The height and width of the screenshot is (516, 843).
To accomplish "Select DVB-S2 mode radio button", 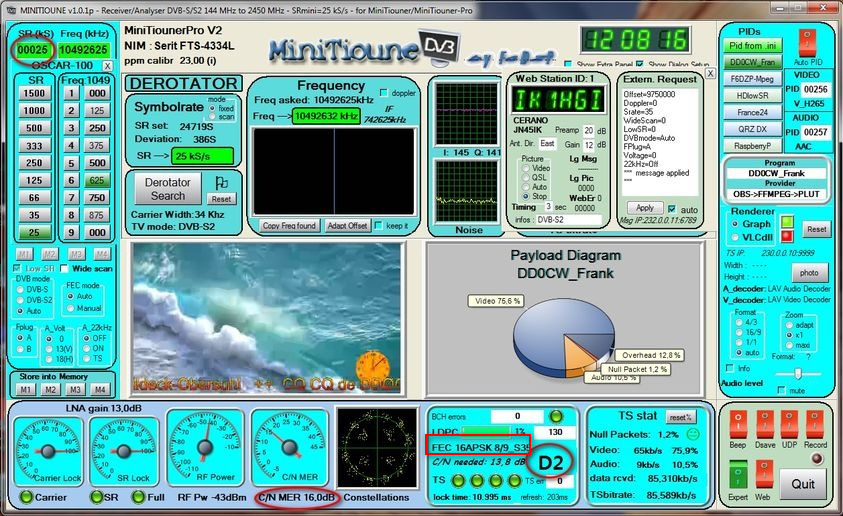I will click(20, 300).
